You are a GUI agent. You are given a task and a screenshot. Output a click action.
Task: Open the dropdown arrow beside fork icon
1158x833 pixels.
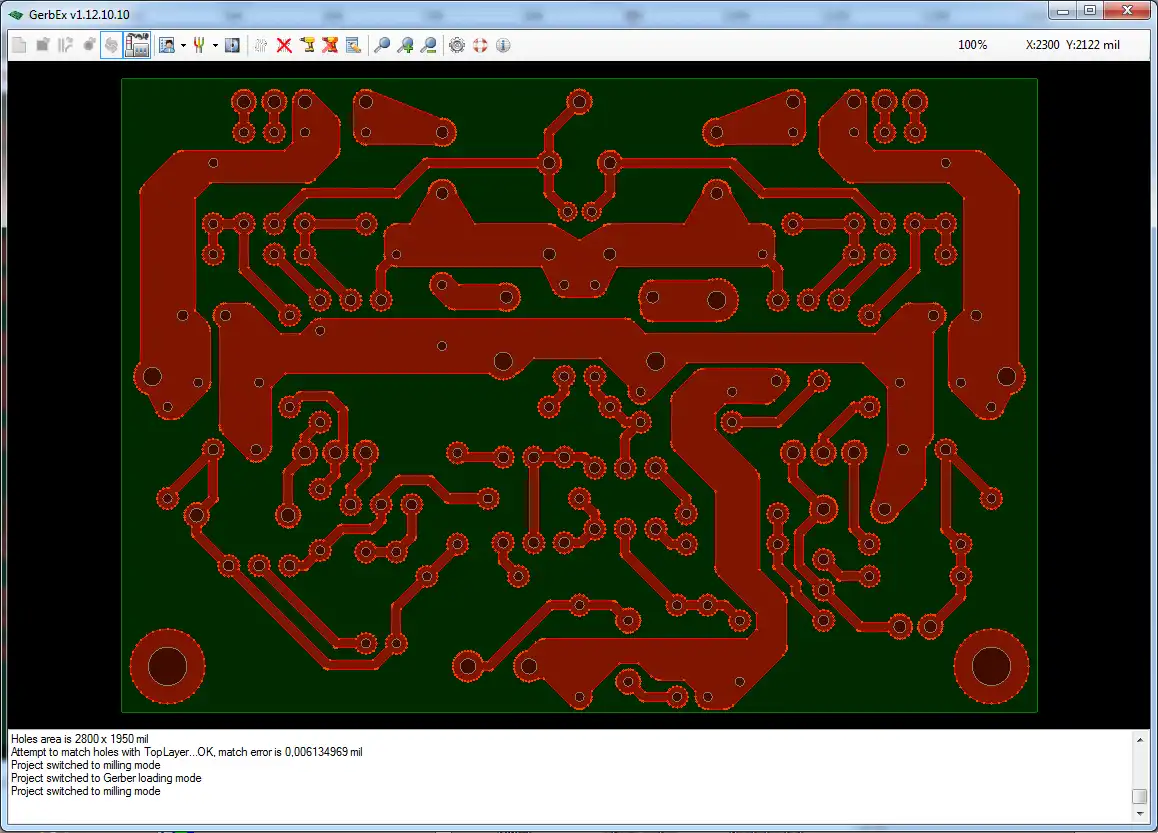pyautogui.click(x=215, y=46)
